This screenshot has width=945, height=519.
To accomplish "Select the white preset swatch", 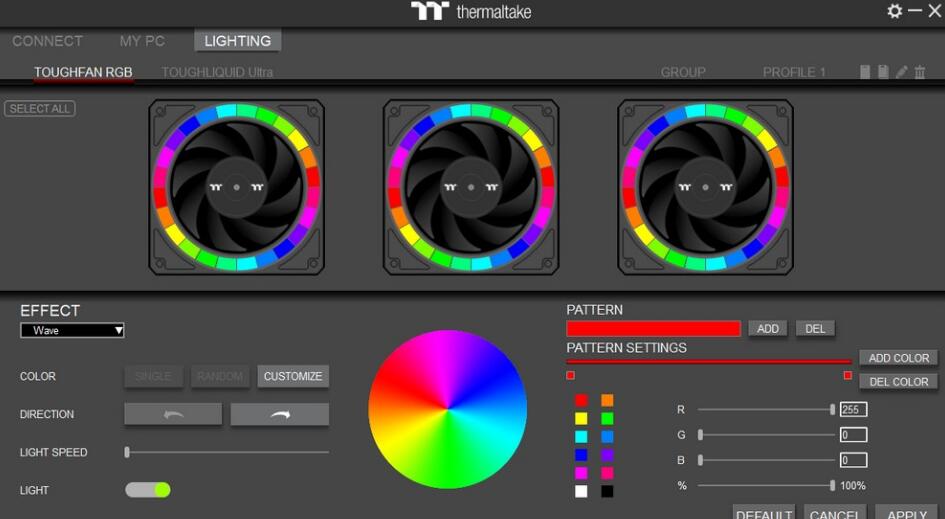I will [581, 491].
